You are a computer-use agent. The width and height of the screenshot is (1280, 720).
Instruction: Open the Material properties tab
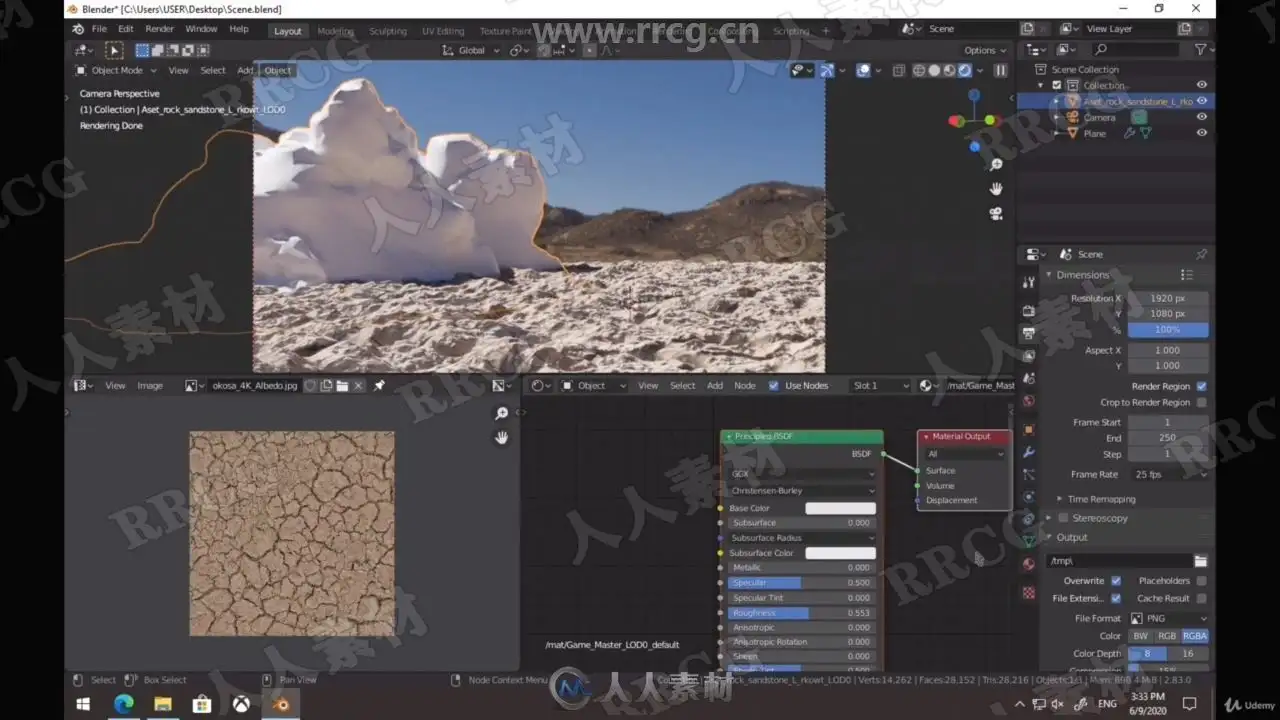[x=1029, y=565]
